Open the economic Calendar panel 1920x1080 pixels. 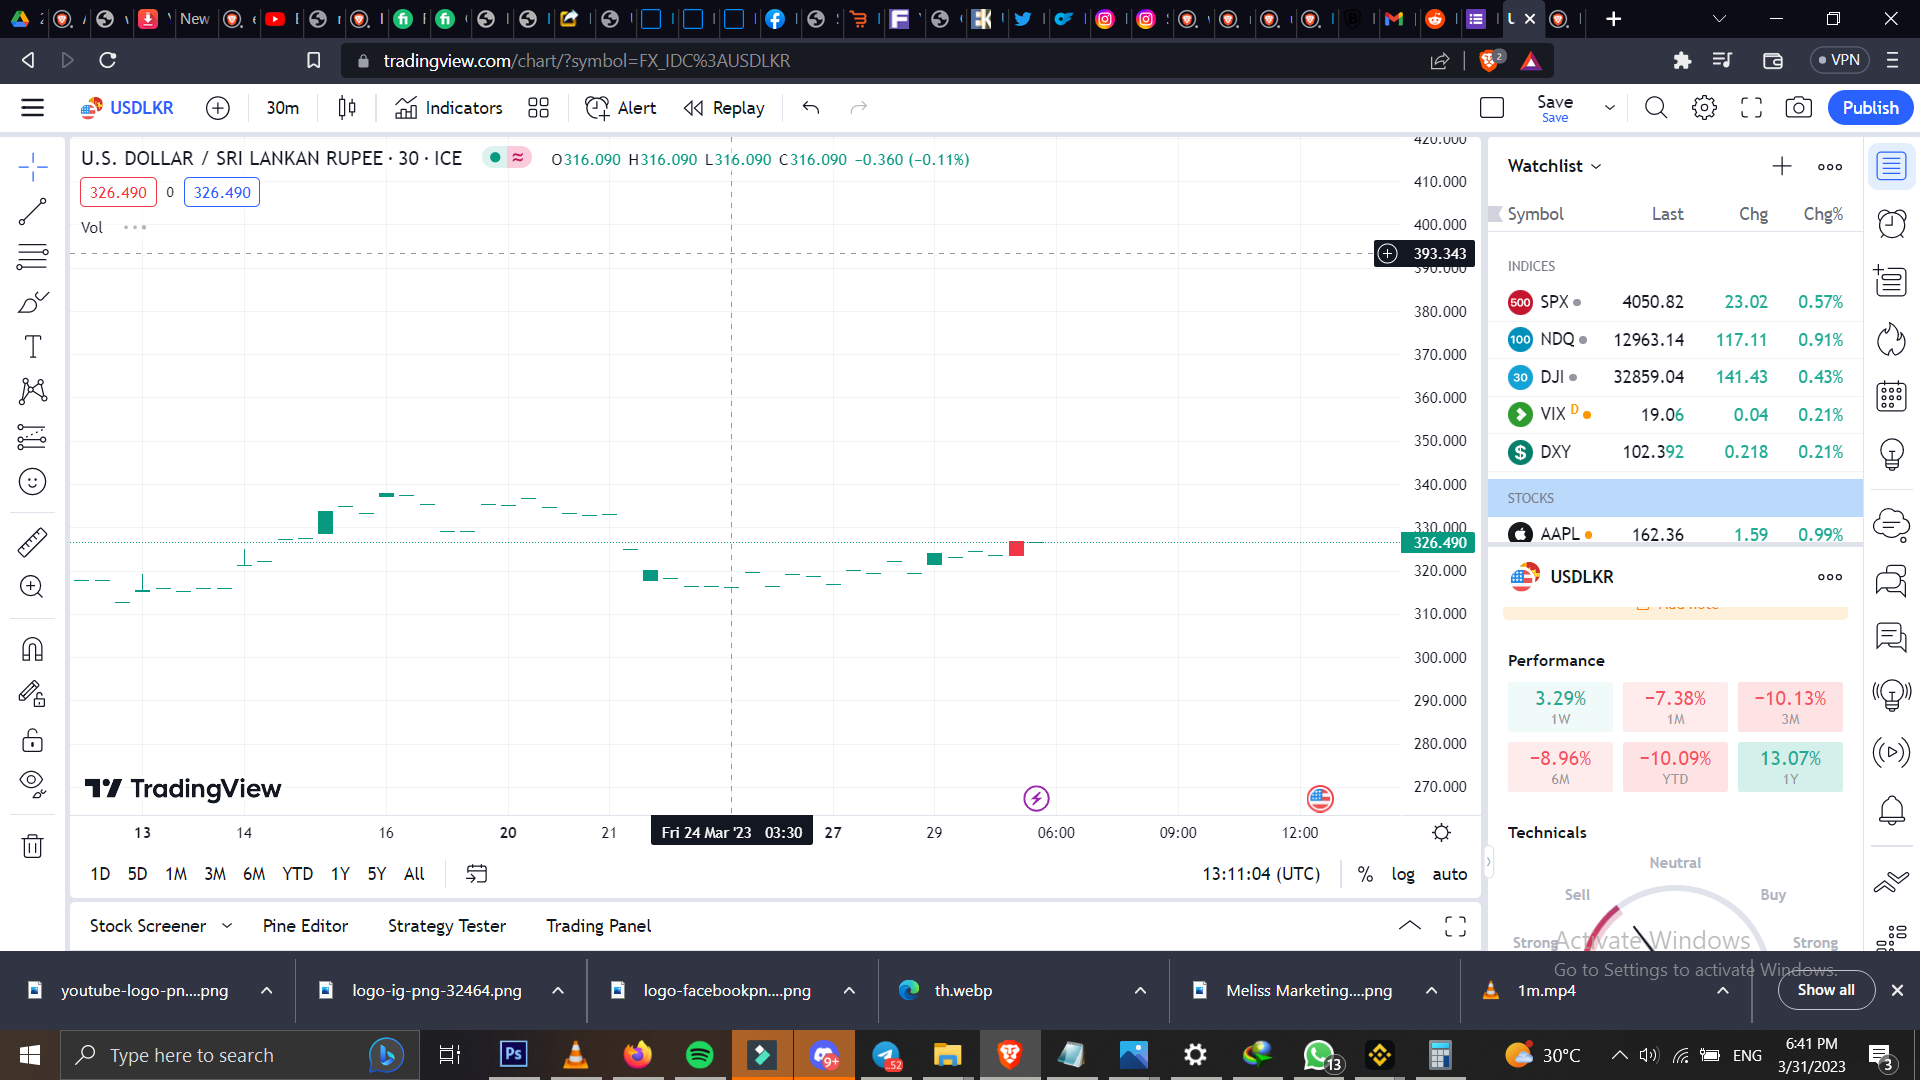(1891, 397)
